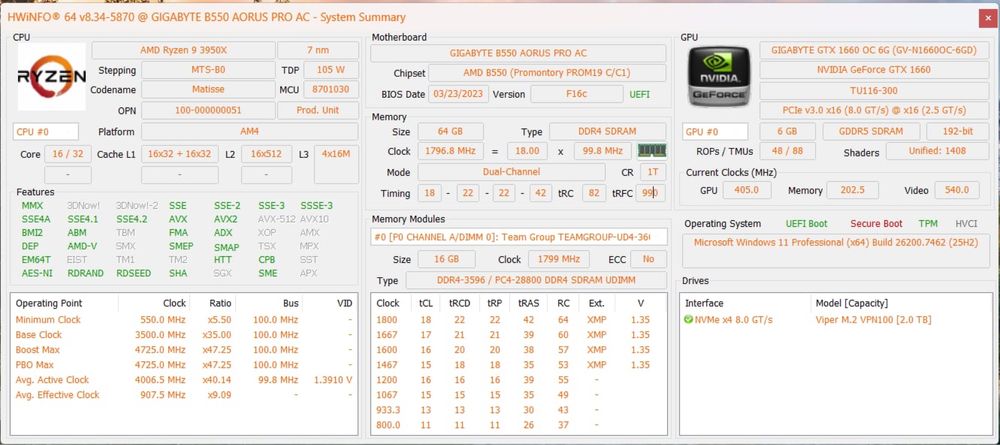Viewport: 1000px width, 445px height.
Task: Click the NVIDIA GeForce GTX 1660 field
Action: 873,70
